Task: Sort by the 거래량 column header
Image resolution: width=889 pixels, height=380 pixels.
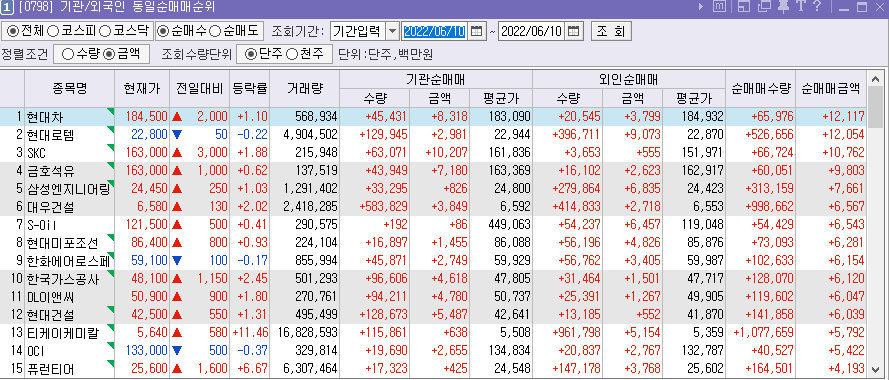Action: point(304,88)
